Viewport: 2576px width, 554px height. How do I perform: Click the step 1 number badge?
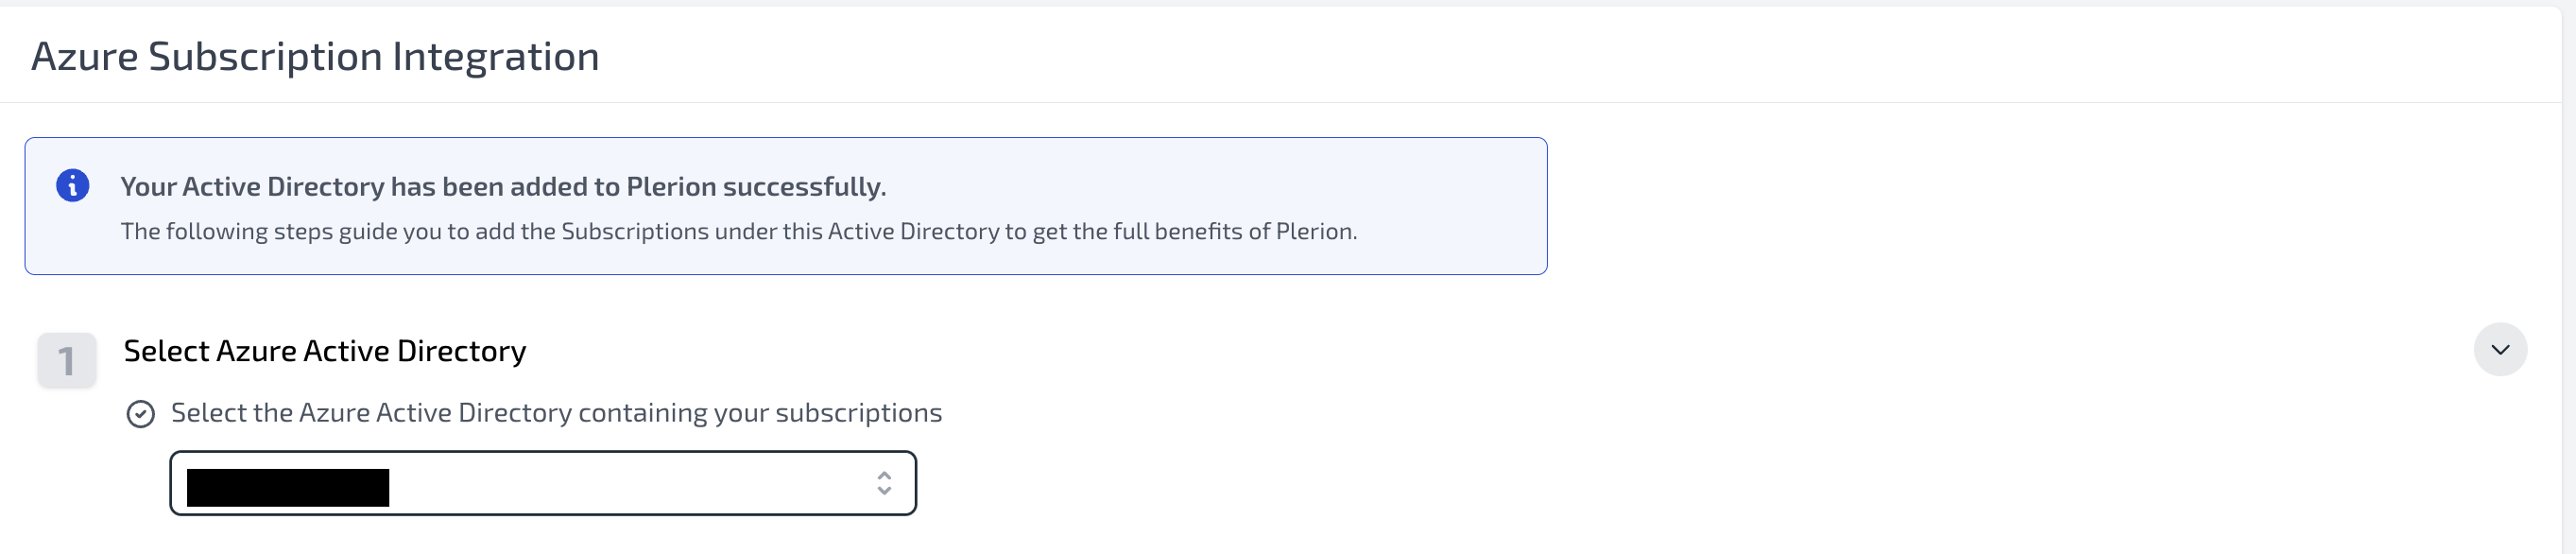click(67, 360)
